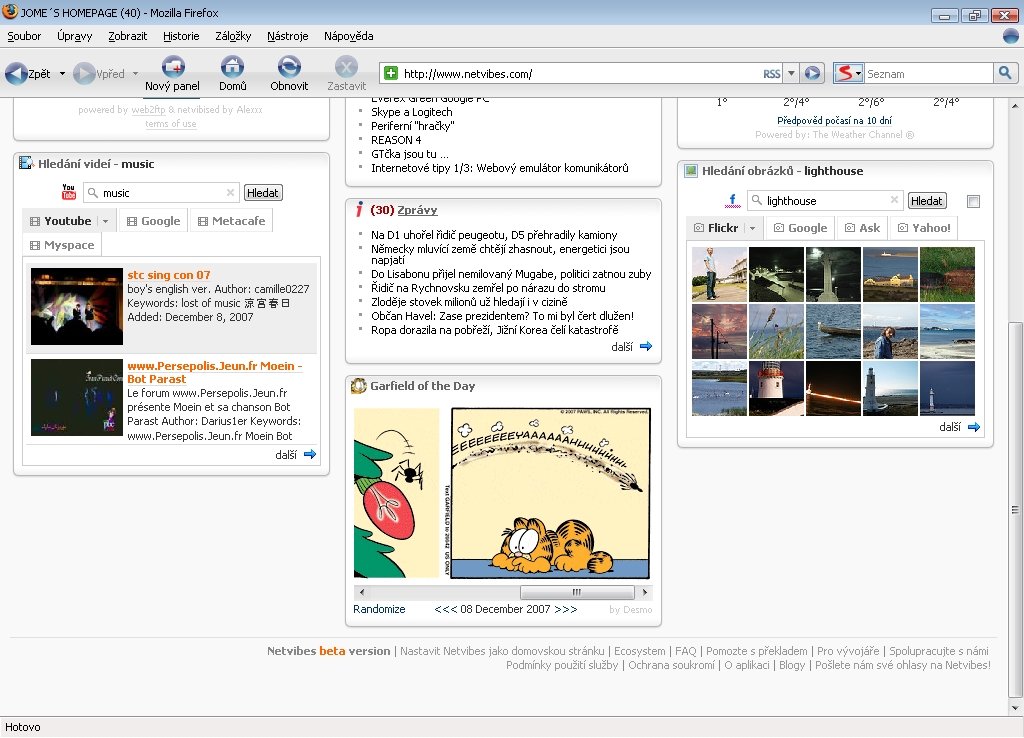Viewport: 1024px width, 738px height.
Task: Open the Historie menu
Action: coord(181,36)
